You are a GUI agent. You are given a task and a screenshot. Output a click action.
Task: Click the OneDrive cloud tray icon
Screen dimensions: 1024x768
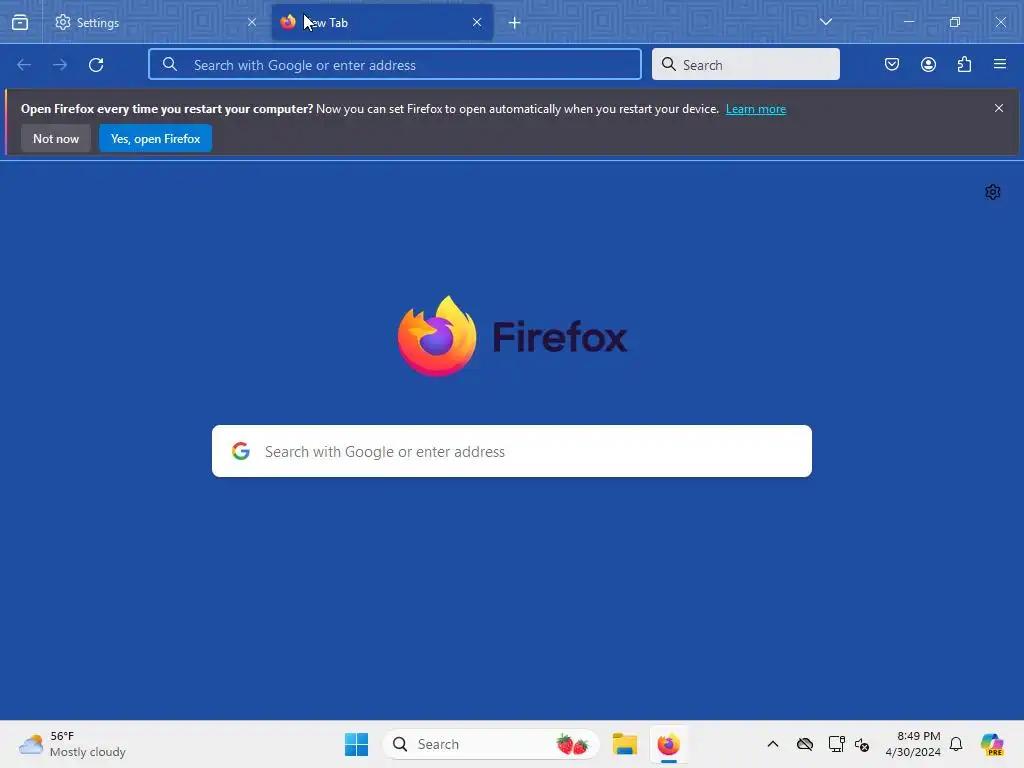[805, 744]
